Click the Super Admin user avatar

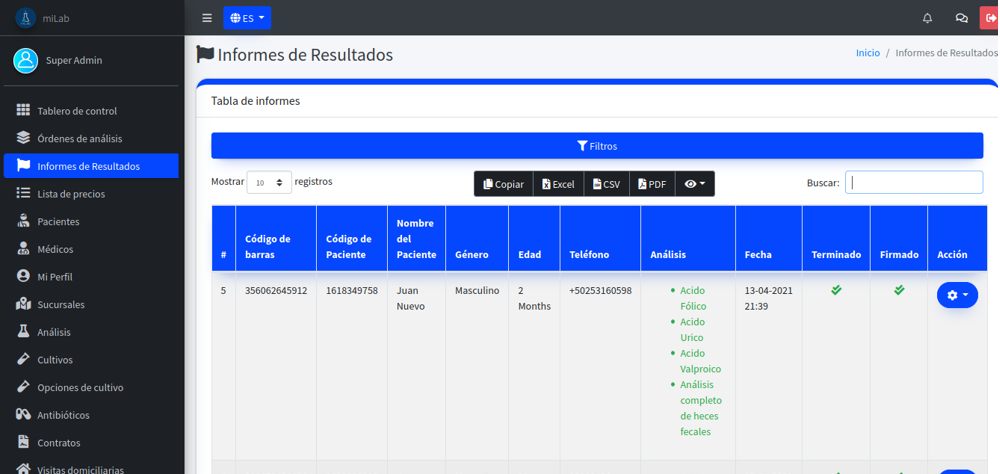tap(25, 60)
